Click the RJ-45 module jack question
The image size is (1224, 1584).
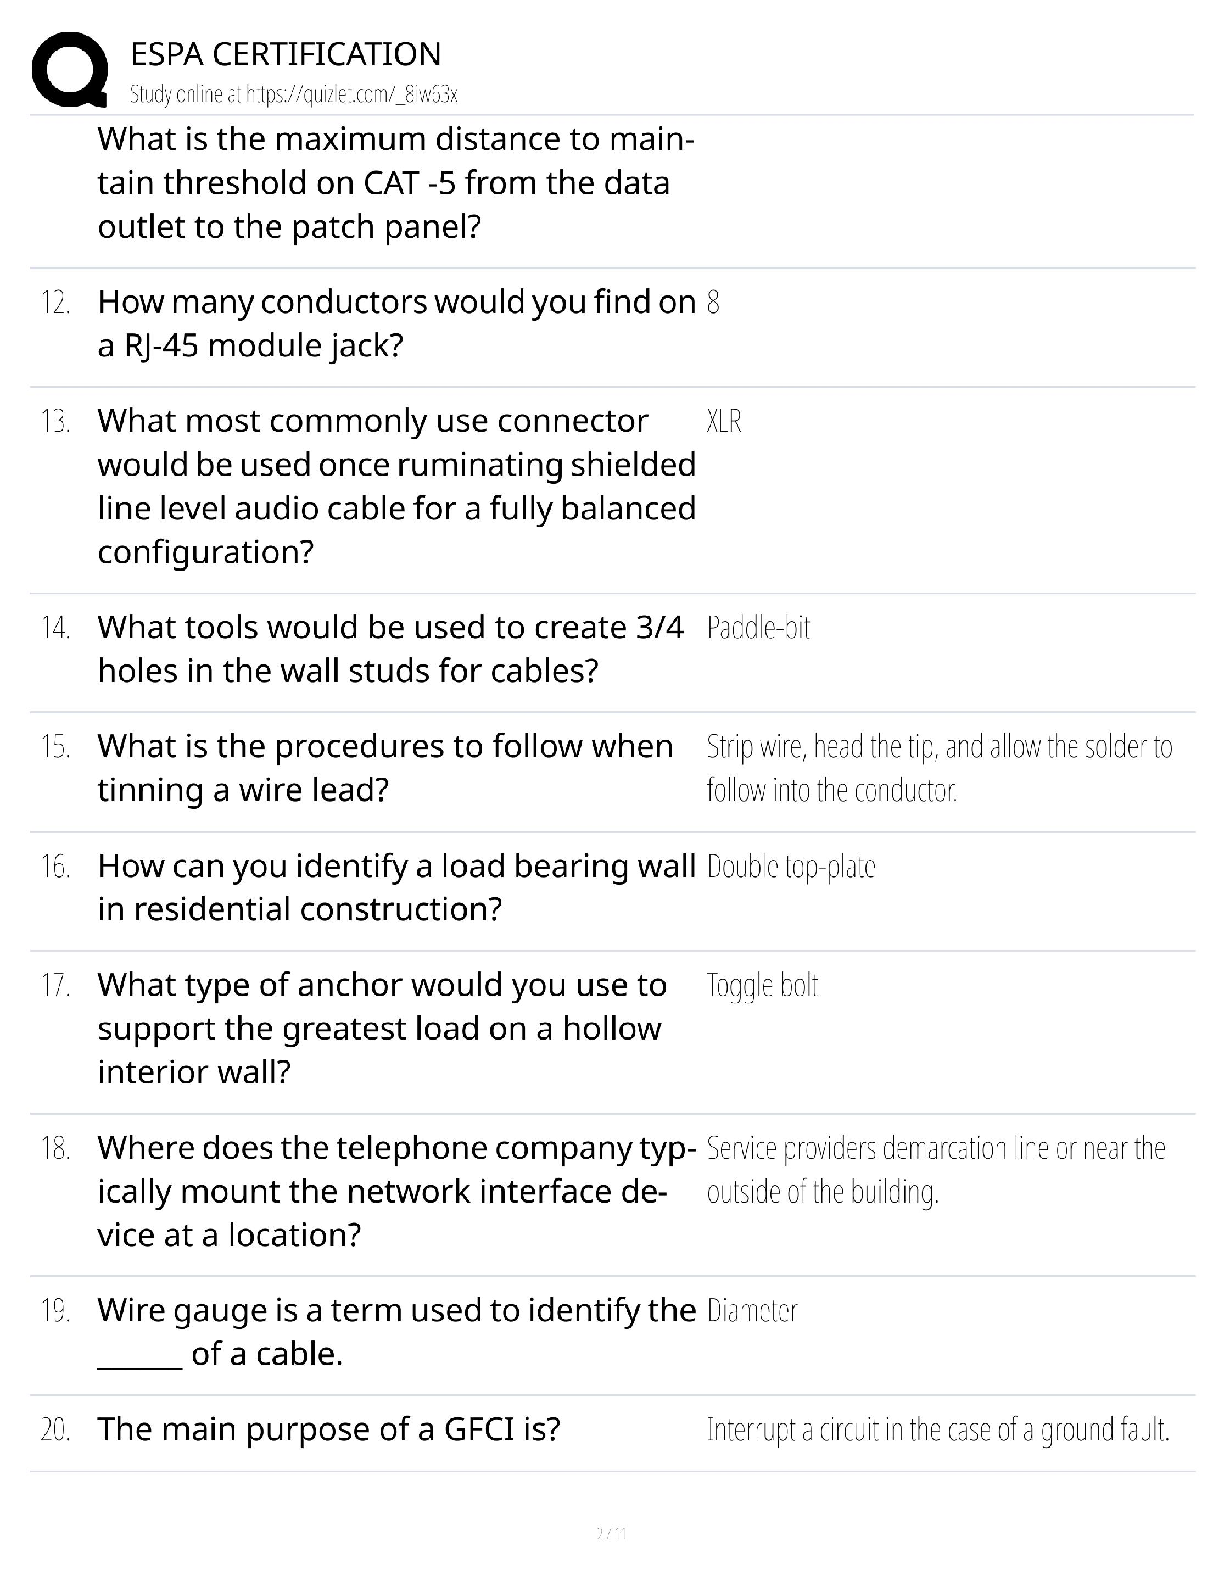click(395, 323)
